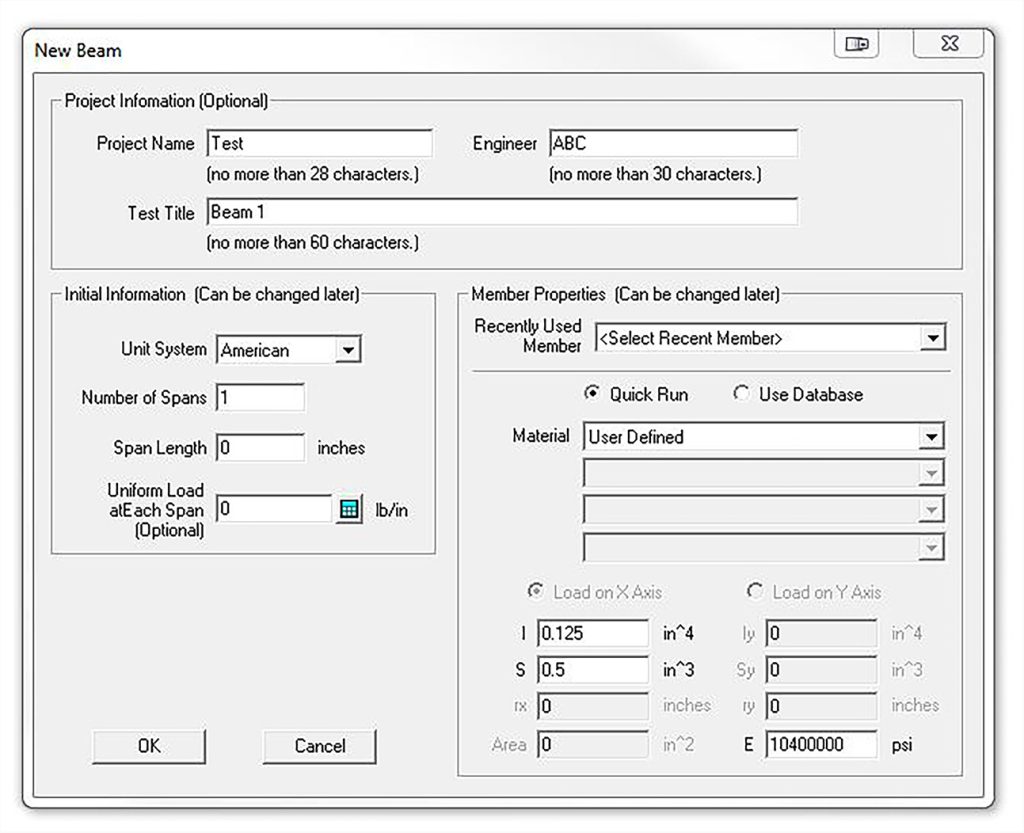The width and height of the screenshot is (1024, 833).
Task: Select the Use Database radio option
Action: pos(741,394)
